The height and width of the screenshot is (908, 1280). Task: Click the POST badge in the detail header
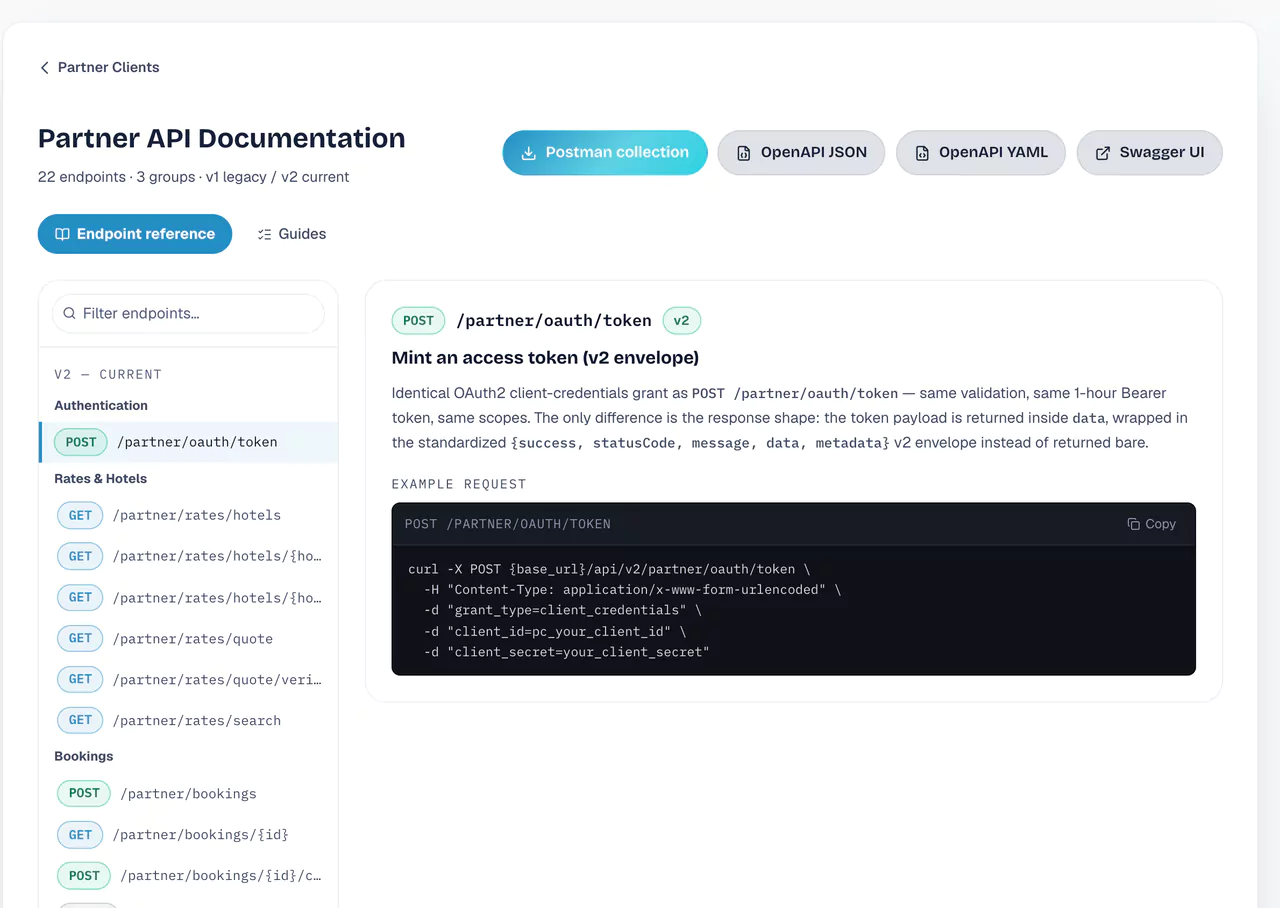click(x=418, y=321)
